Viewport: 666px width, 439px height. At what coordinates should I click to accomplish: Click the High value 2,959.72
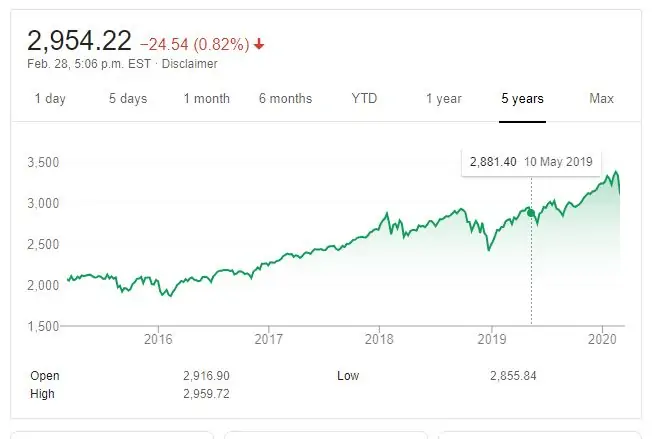coord(208,394)
